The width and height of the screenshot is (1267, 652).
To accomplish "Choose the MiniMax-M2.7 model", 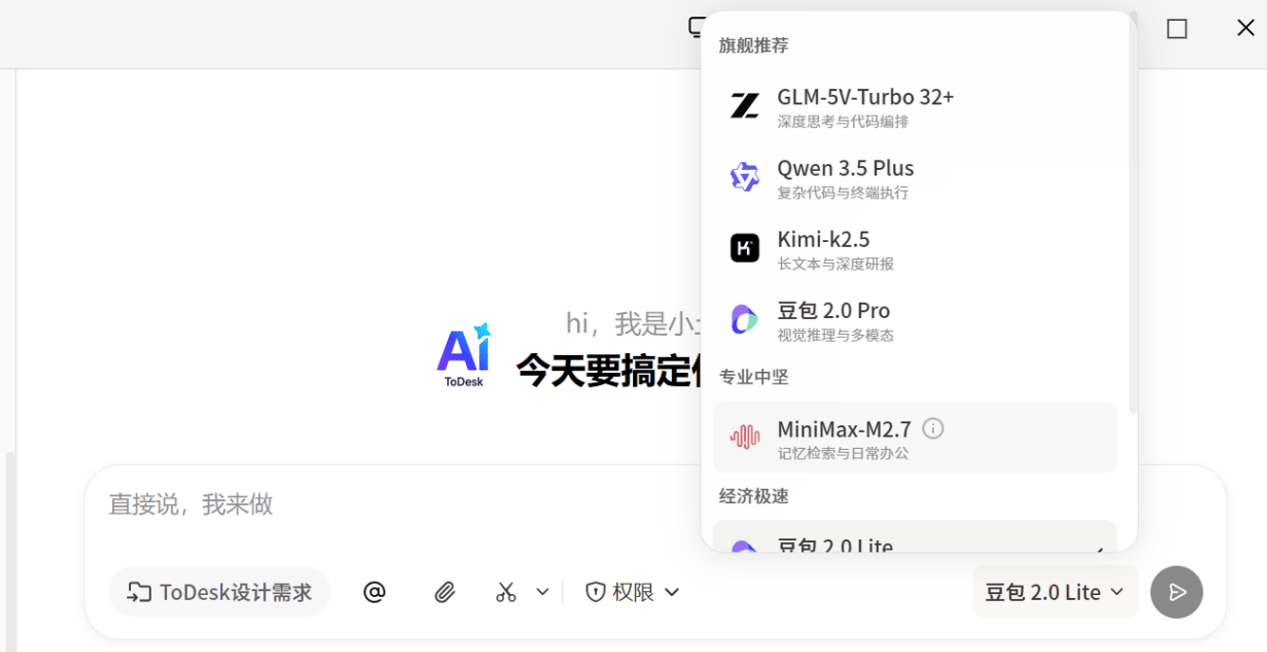I will click(914, 438).
